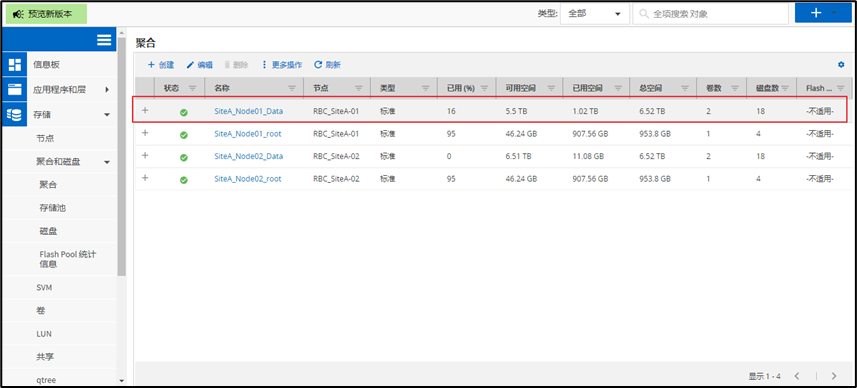The height and width of the screenshot is (388, 857).
Task: Collapse the 聚合和磁盘 tree section
Action: (107, 162)
